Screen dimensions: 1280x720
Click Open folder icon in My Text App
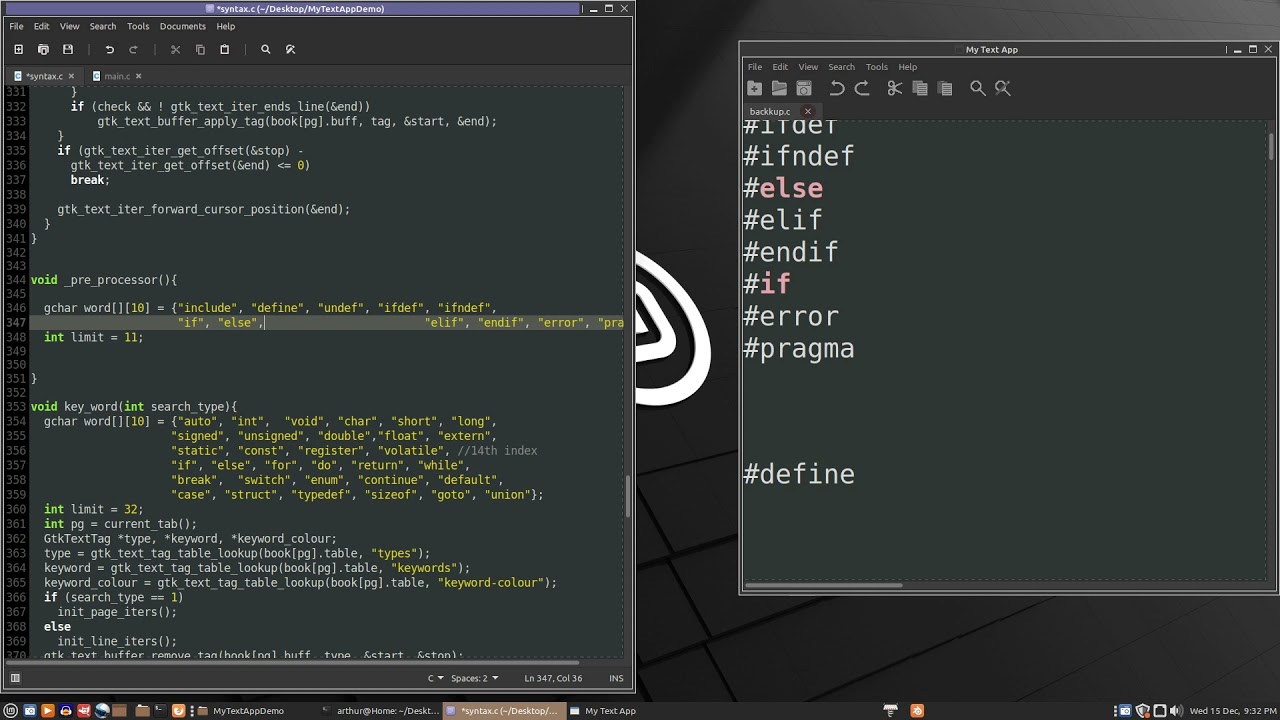(x=779, y=88)
